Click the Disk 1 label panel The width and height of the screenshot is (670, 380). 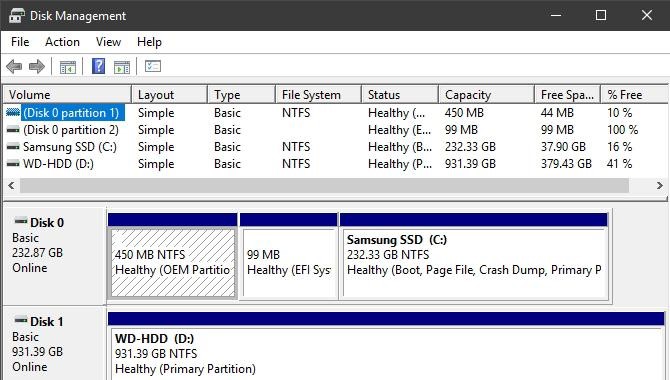pyautogui.click(x=54, y=343)
